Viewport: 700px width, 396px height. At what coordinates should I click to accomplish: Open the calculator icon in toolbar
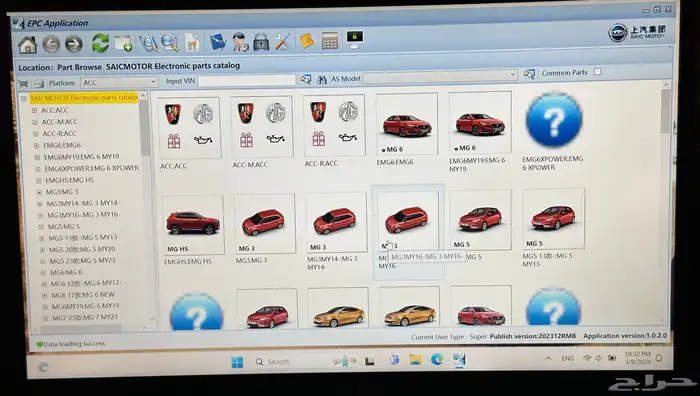[x=330, y=41]
